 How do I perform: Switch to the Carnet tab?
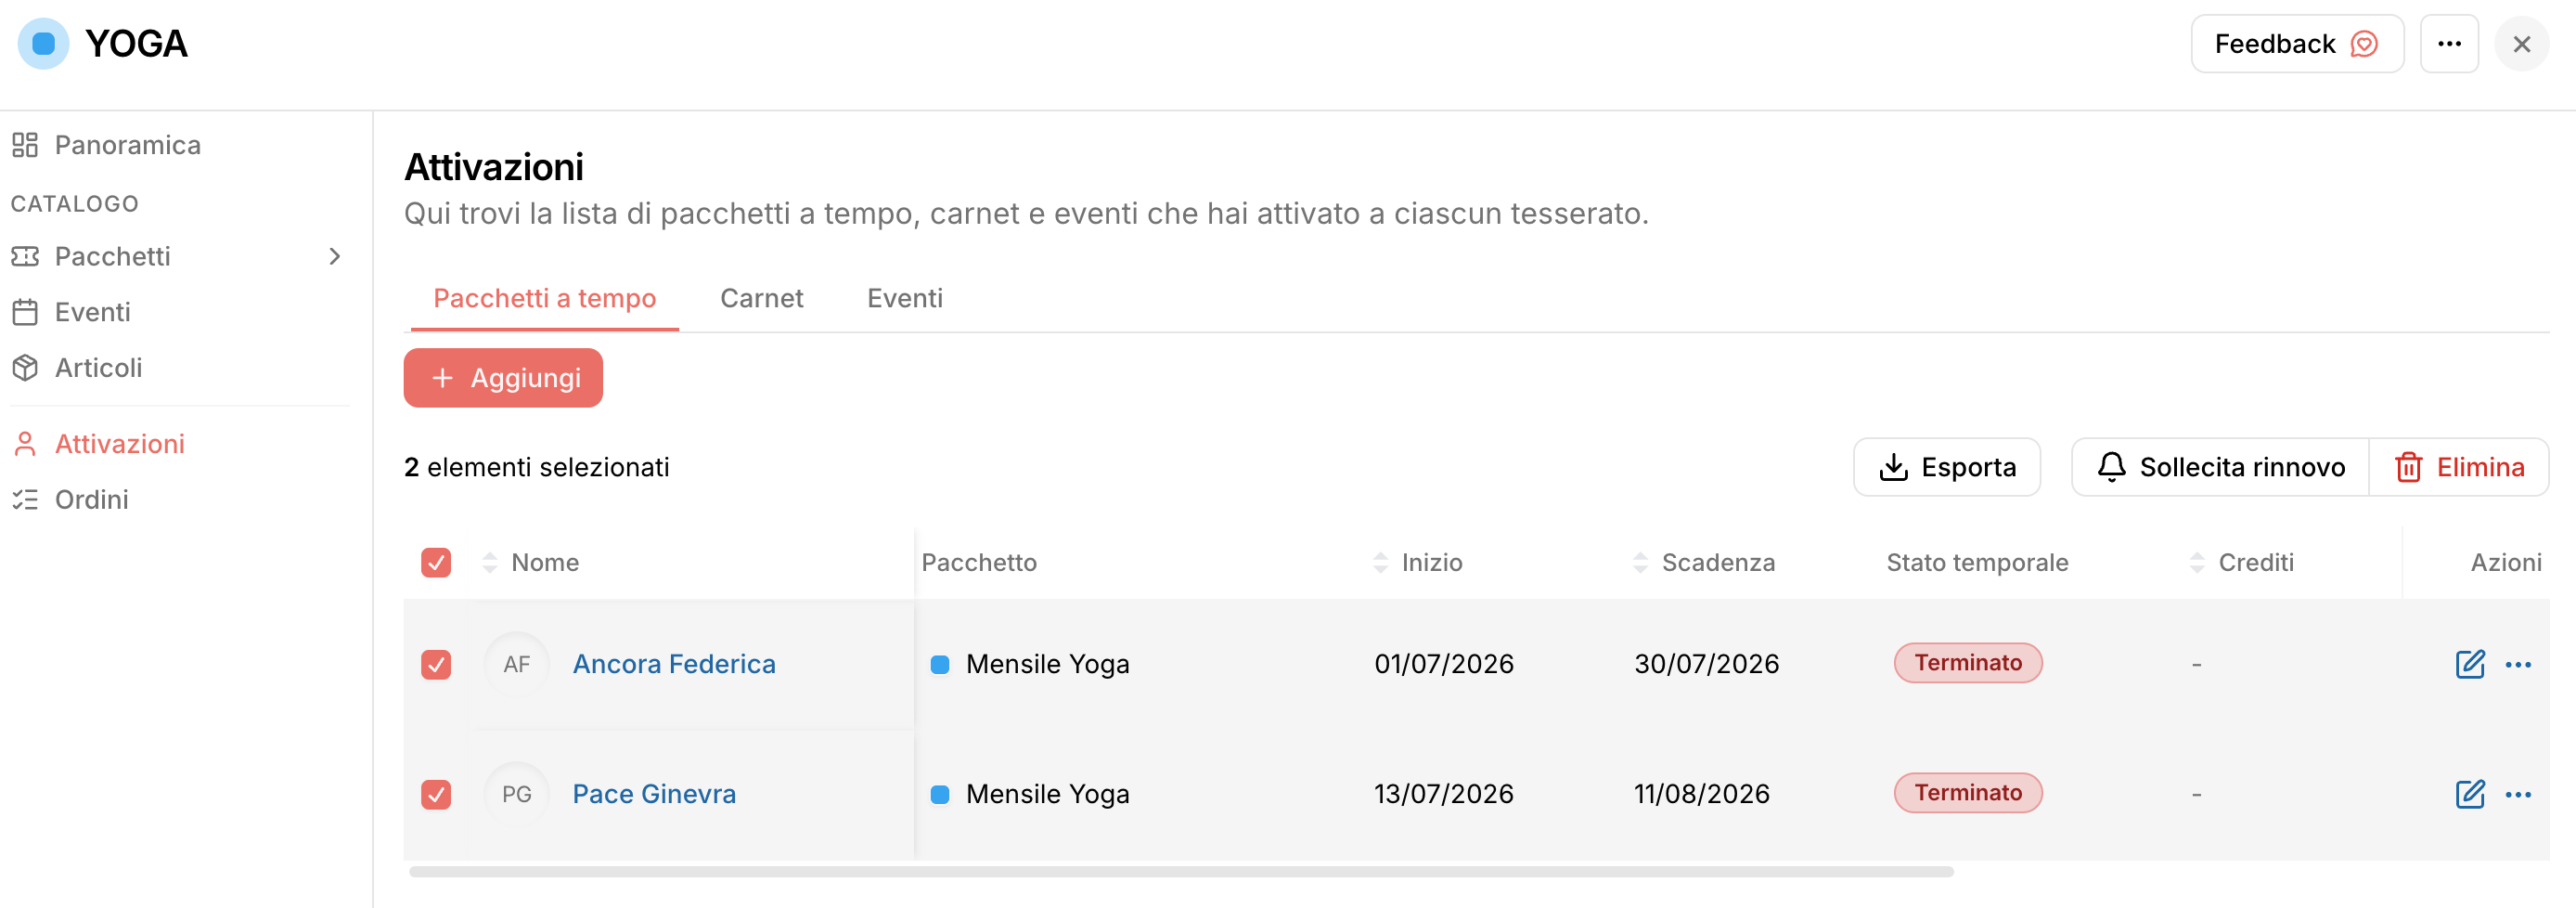(761, 298)
